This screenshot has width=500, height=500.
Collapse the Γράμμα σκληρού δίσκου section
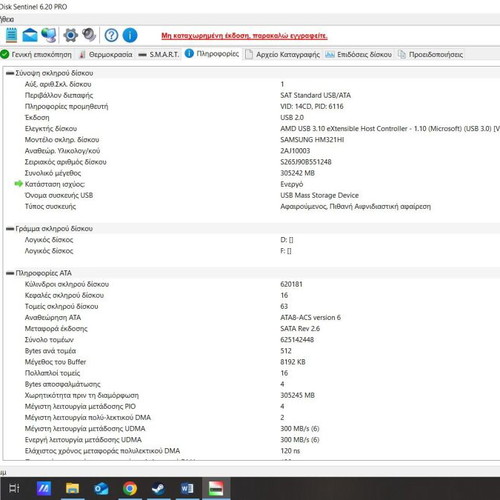point(10,229)
